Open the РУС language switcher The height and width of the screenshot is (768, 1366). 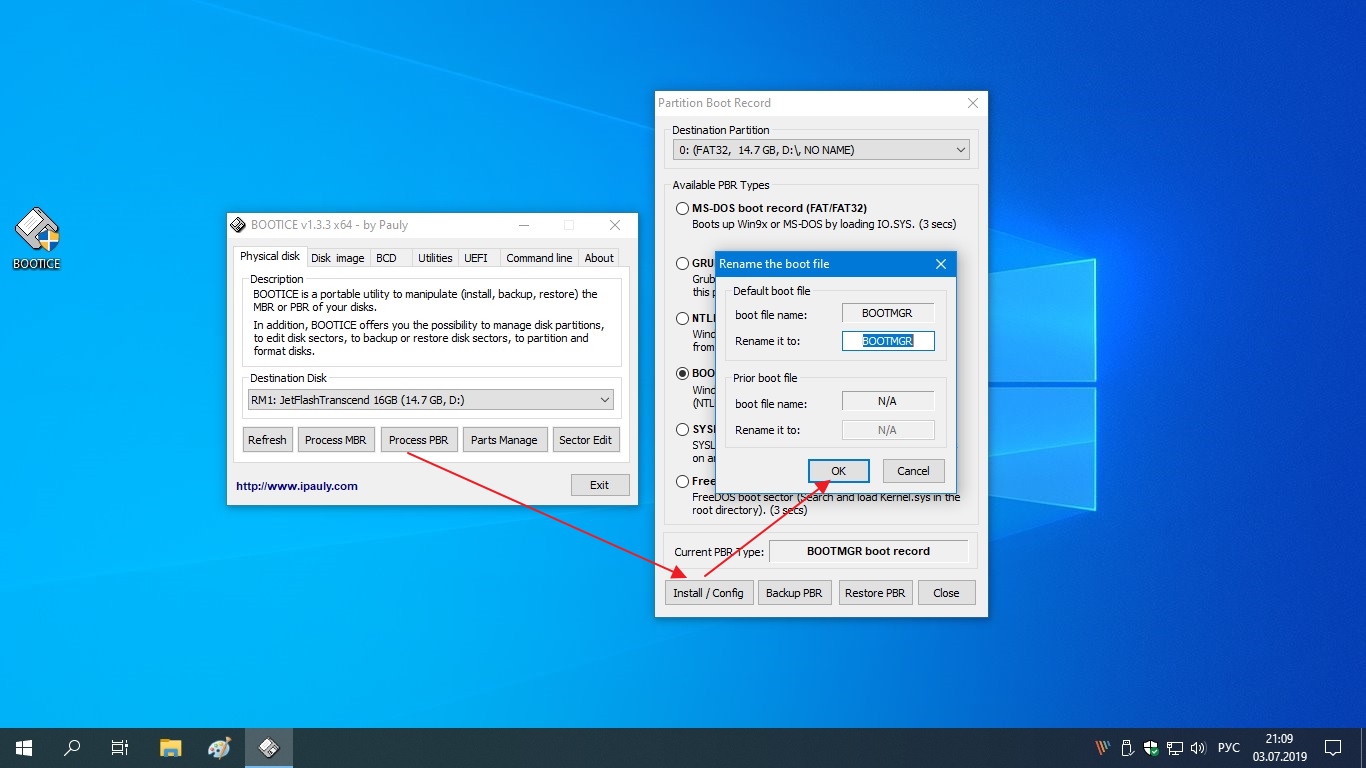pyautogui.click(x=1229, y=748)
